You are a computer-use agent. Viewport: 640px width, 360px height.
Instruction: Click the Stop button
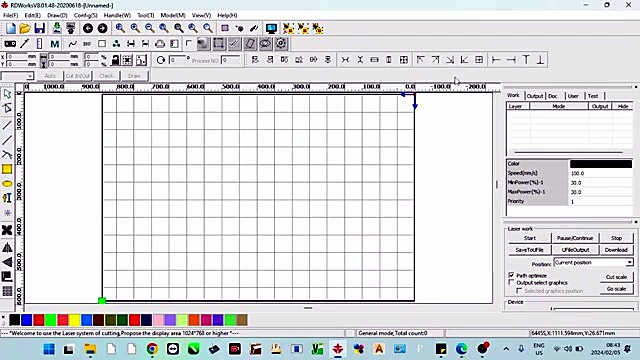[x=616, y=238]
